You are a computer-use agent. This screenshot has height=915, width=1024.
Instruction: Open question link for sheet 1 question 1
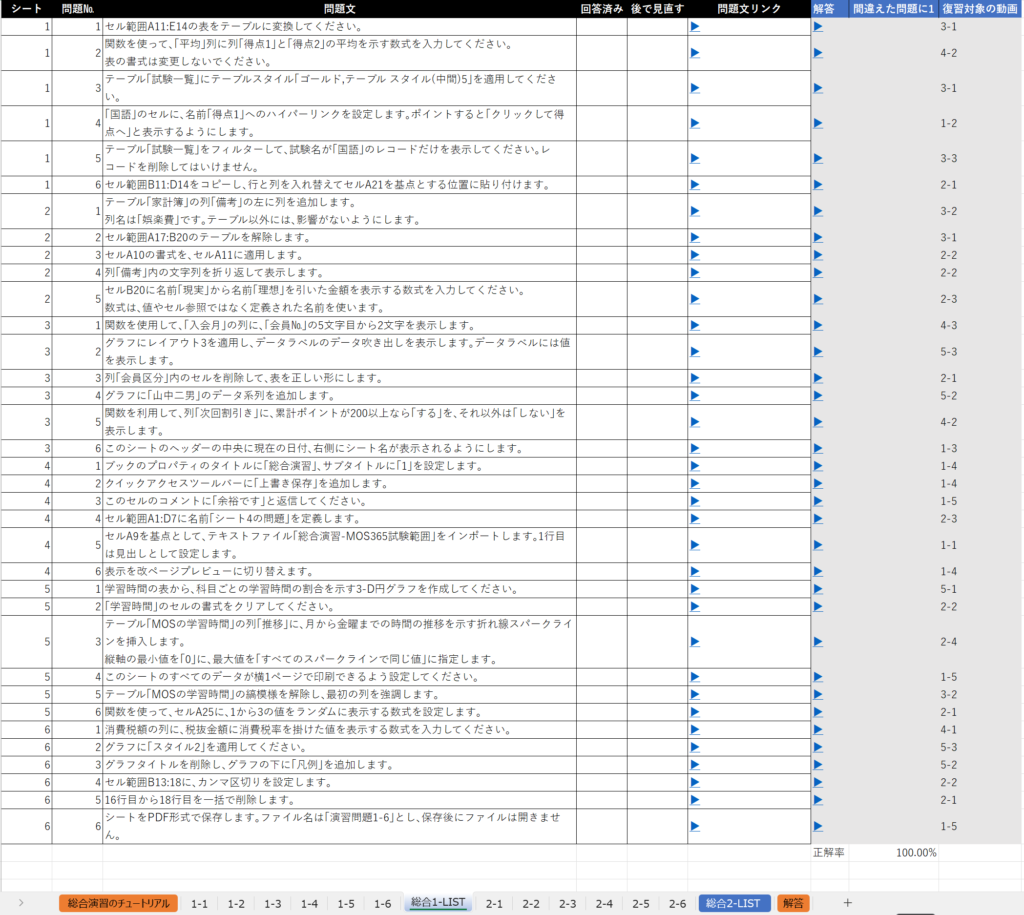click(x=694, y=27)
